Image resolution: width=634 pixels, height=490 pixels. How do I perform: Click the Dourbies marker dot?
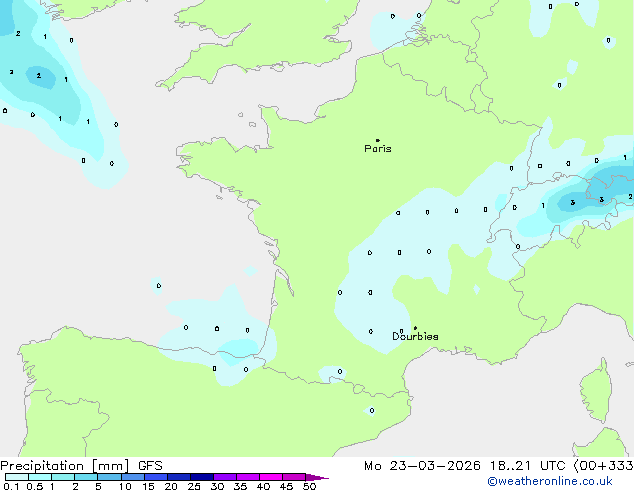(x=415, y=328)
